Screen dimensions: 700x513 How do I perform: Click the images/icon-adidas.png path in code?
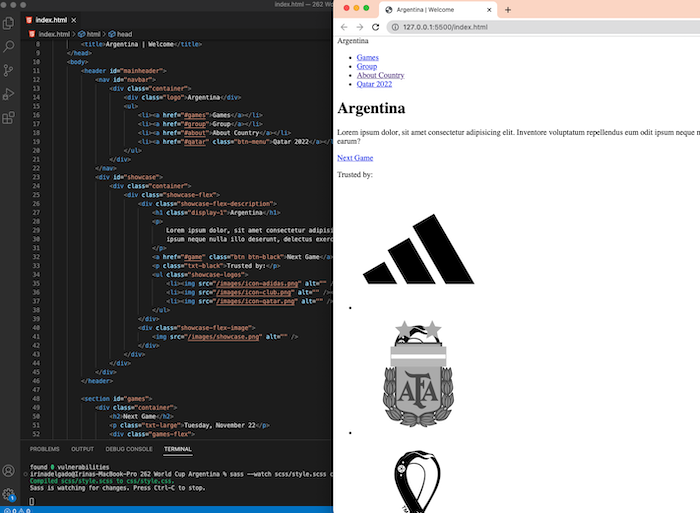click(x=258, y=284)
